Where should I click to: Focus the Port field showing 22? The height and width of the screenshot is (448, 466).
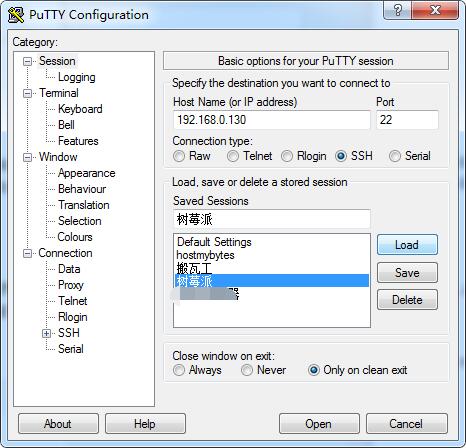[x=407, y=120]
